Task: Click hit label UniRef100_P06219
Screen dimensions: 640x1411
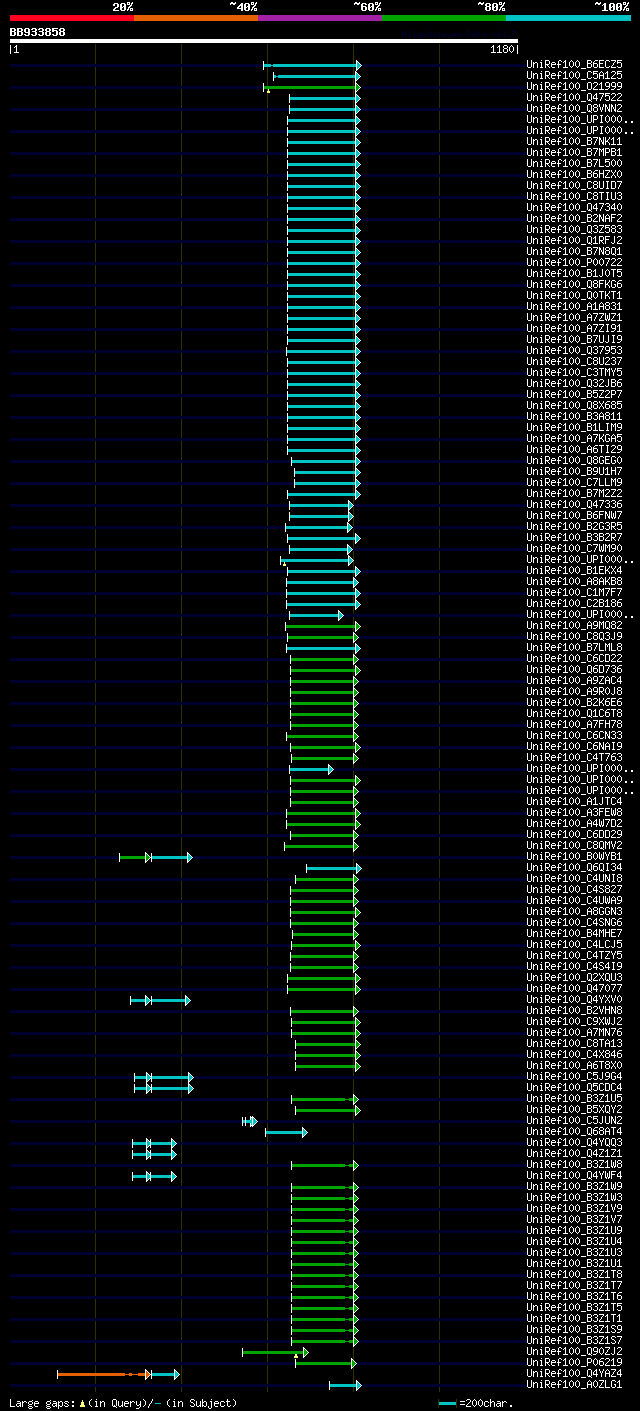Action: 574,1362
